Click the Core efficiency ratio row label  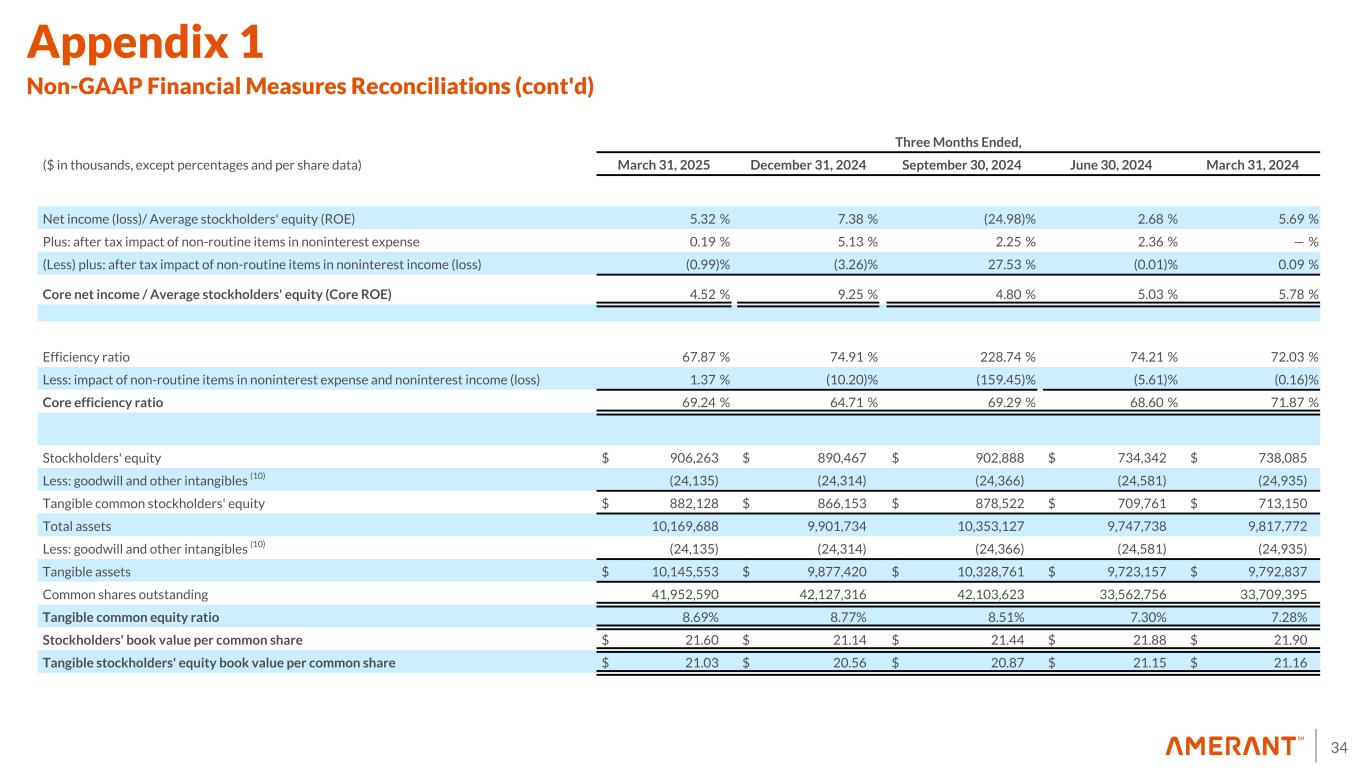pyautogui.click(x=102, y=403)
